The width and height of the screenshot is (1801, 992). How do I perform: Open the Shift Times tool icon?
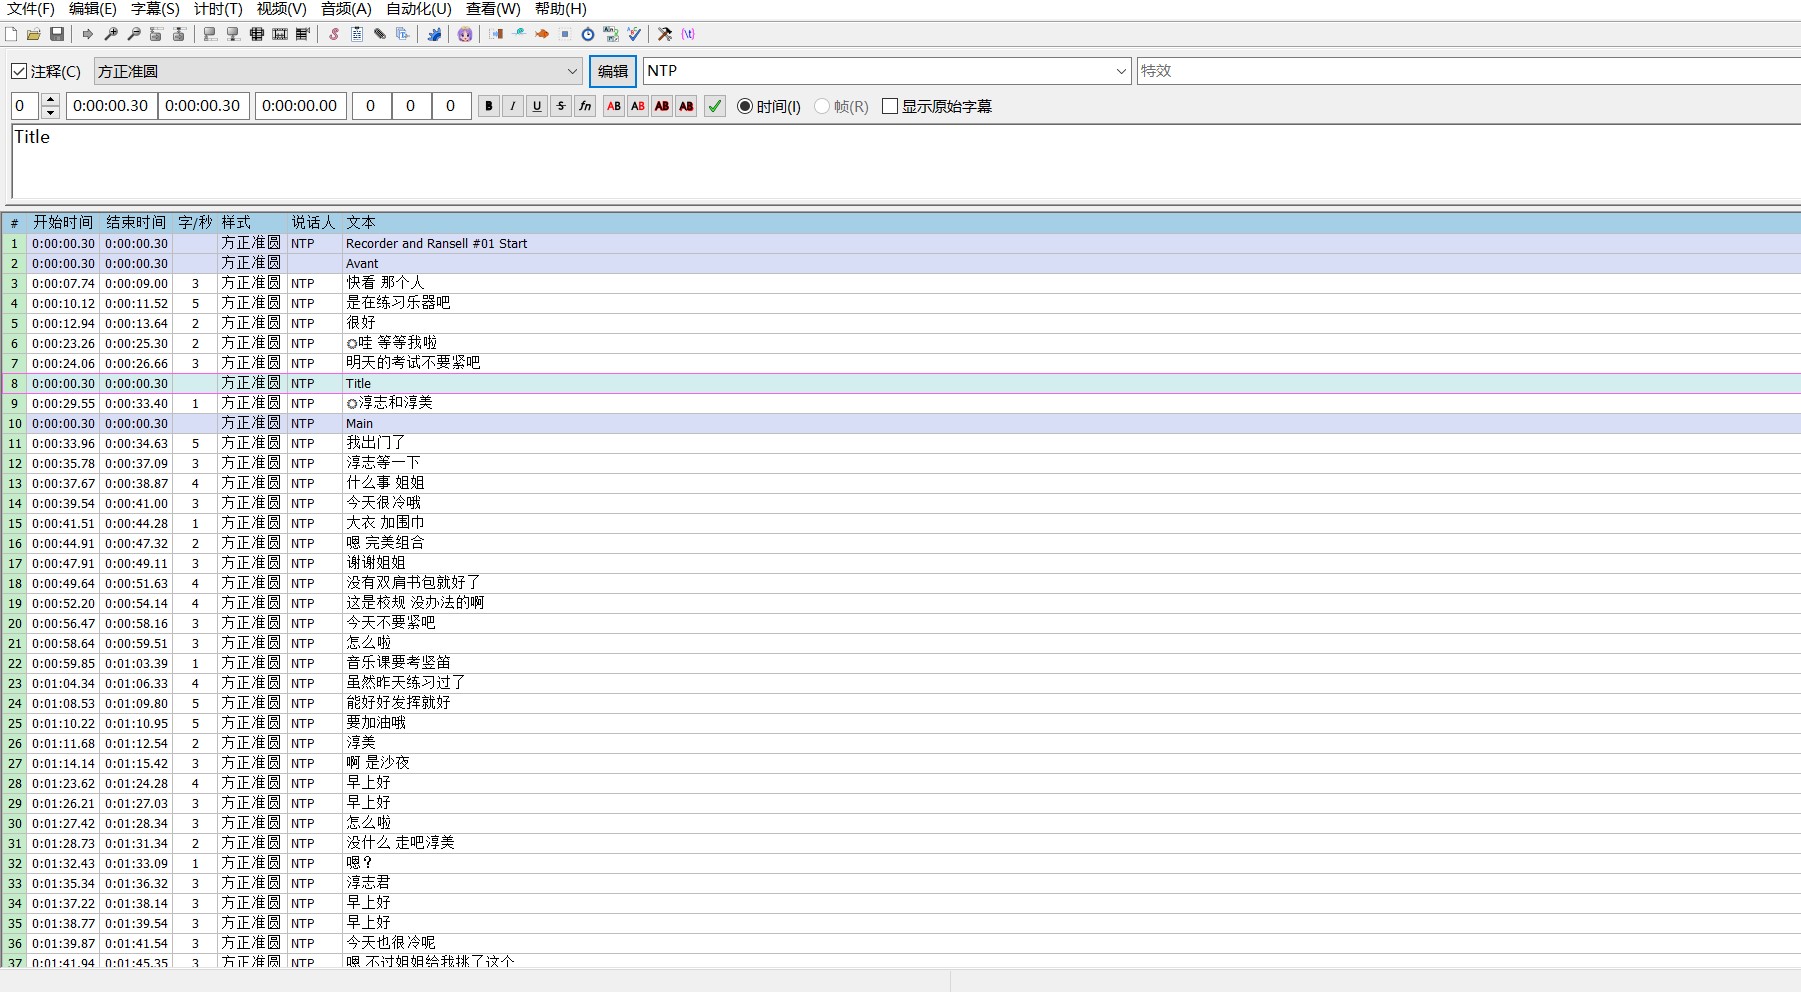[x=496, y=34]
